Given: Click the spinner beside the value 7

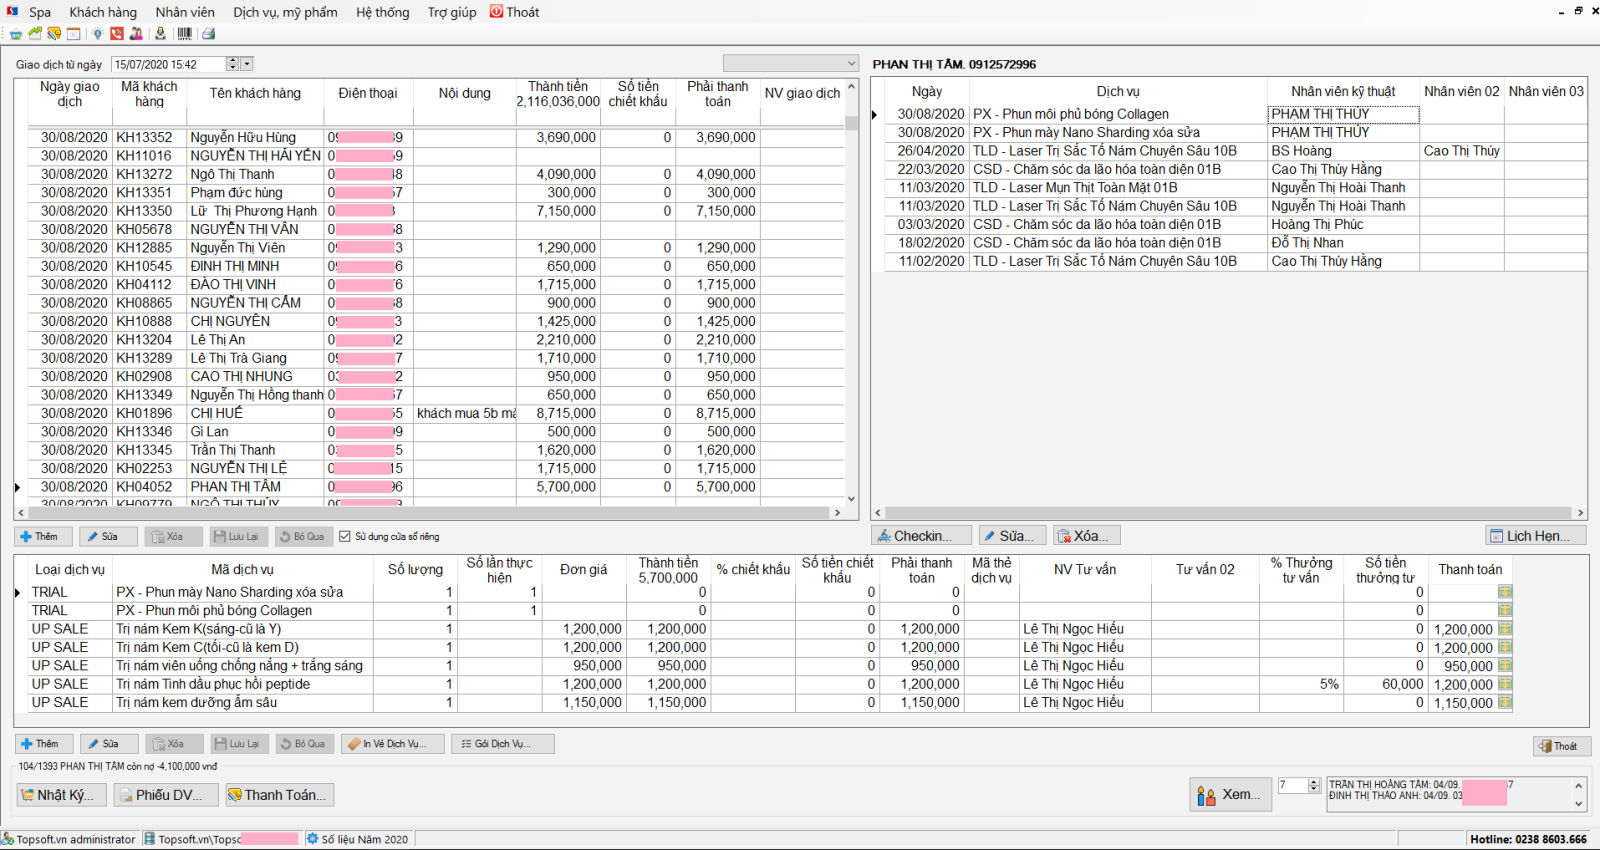Looking at the screenshot, I should 1314,786.
